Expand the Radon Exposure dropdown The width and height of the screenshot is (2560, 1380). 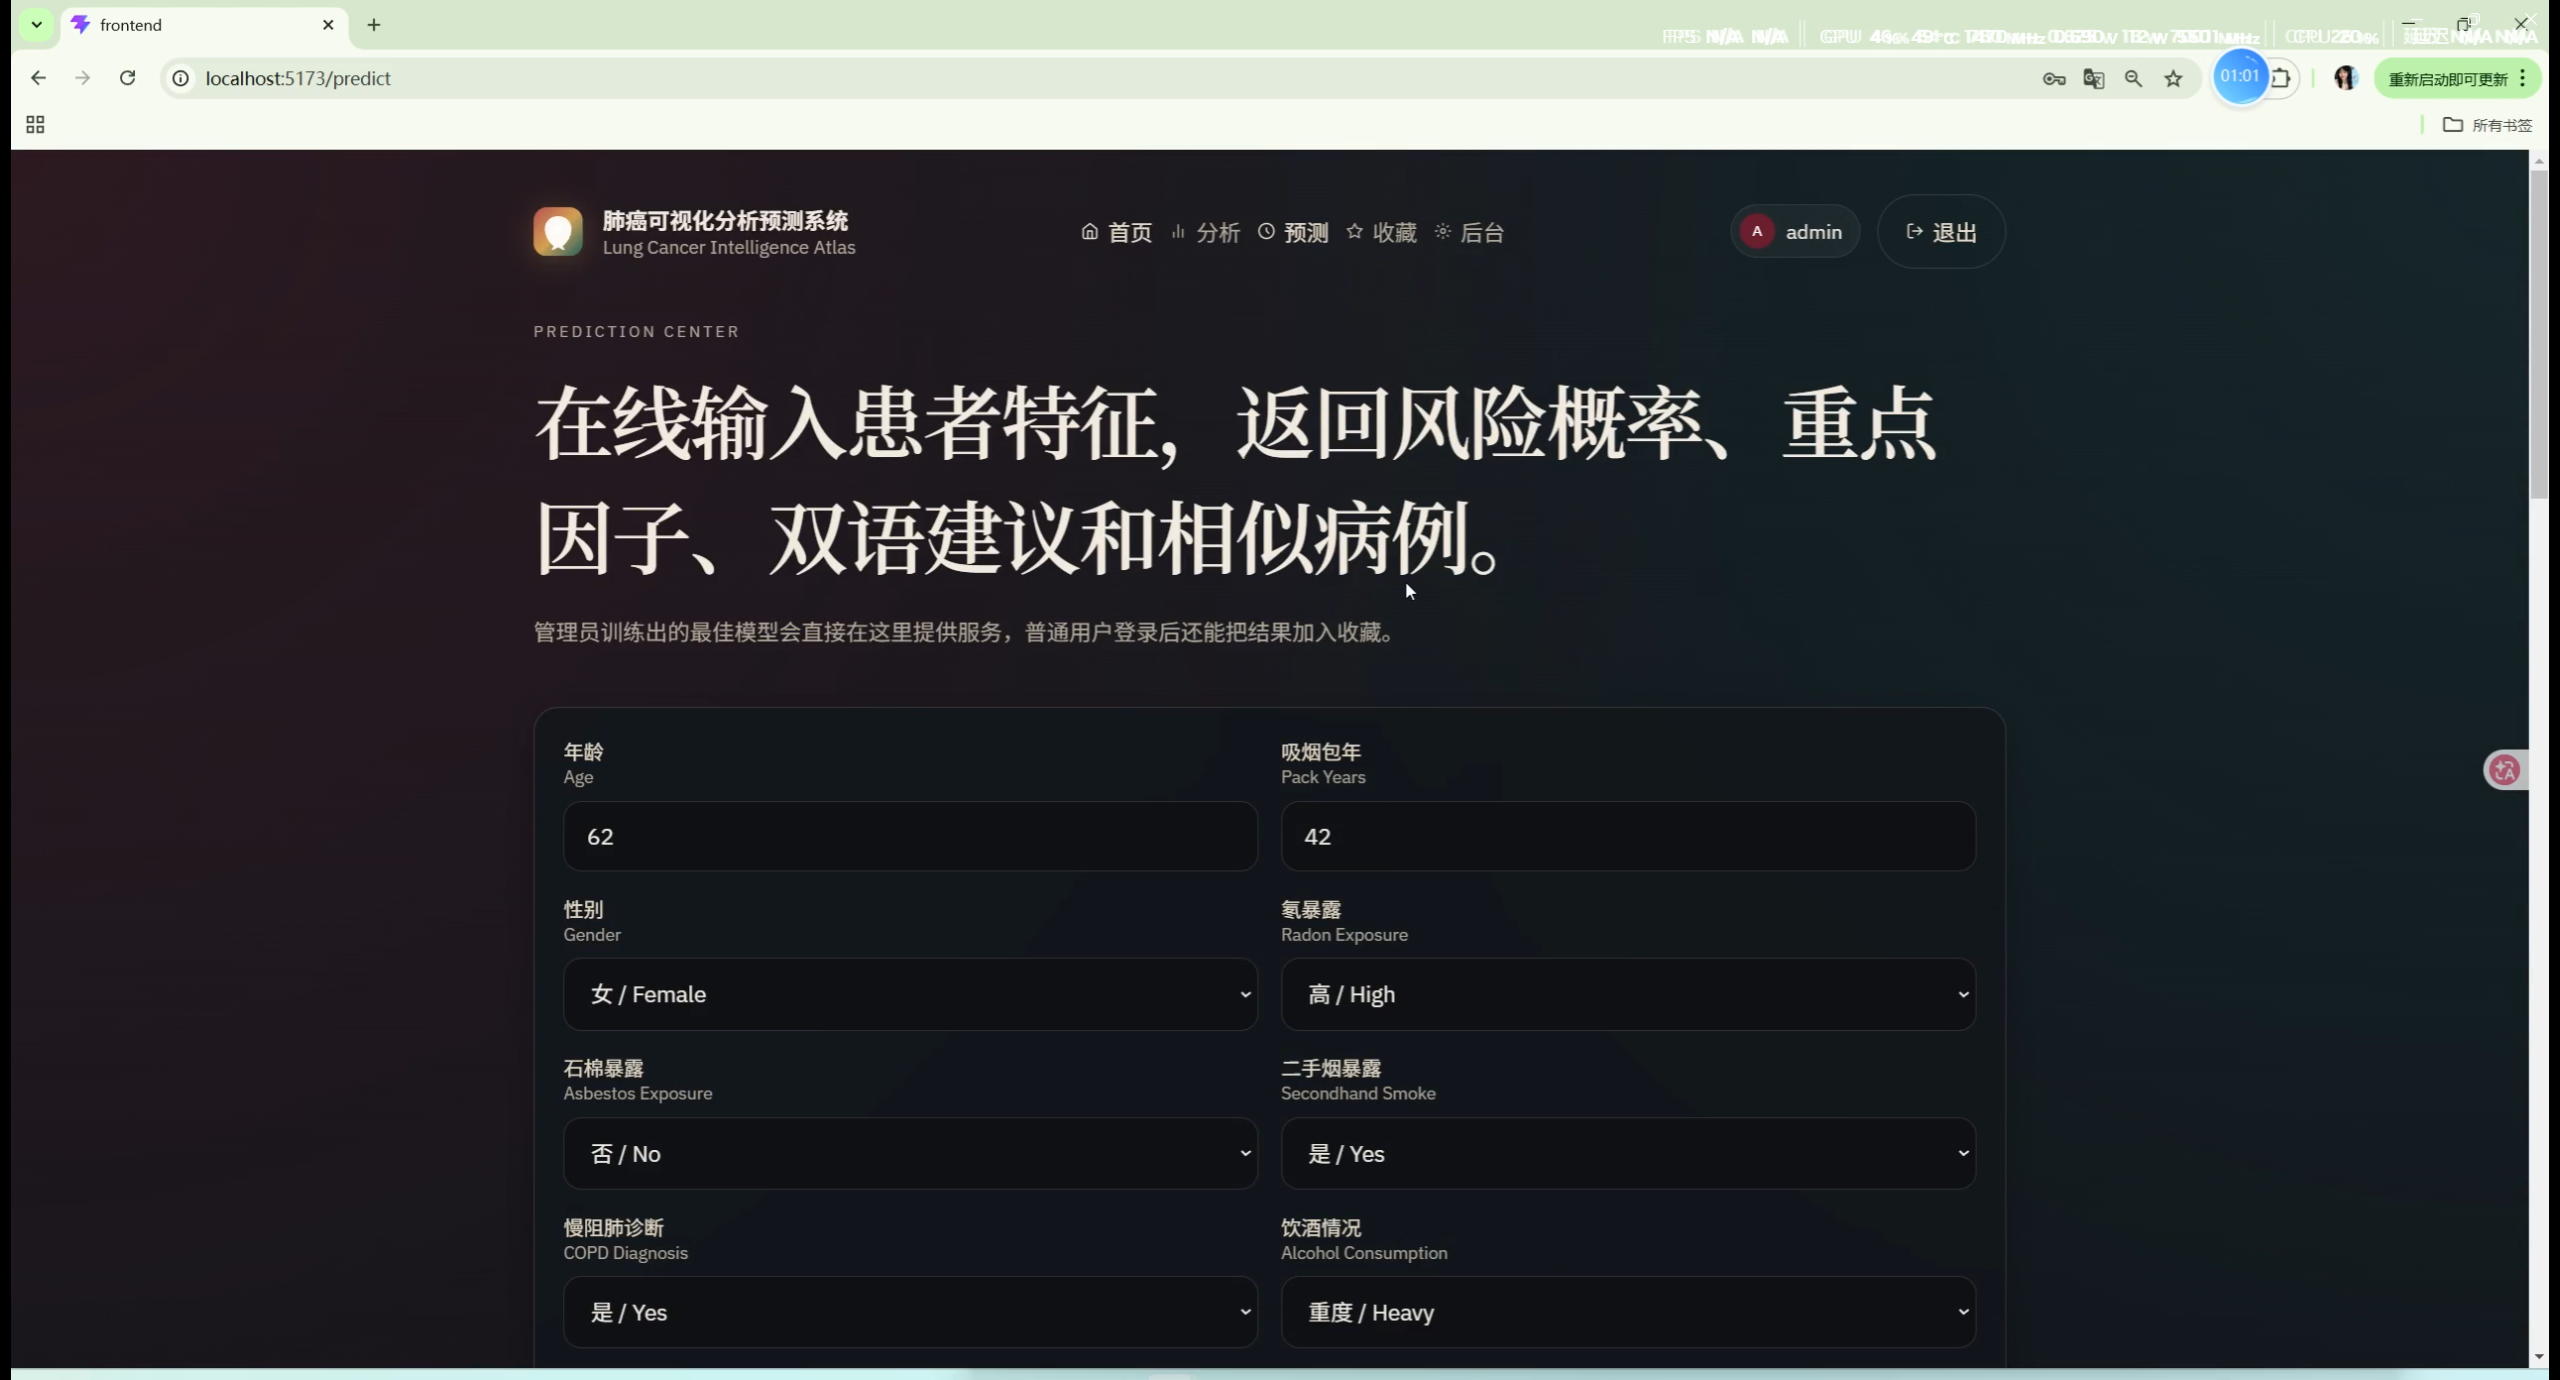(x=1627, y=994)
